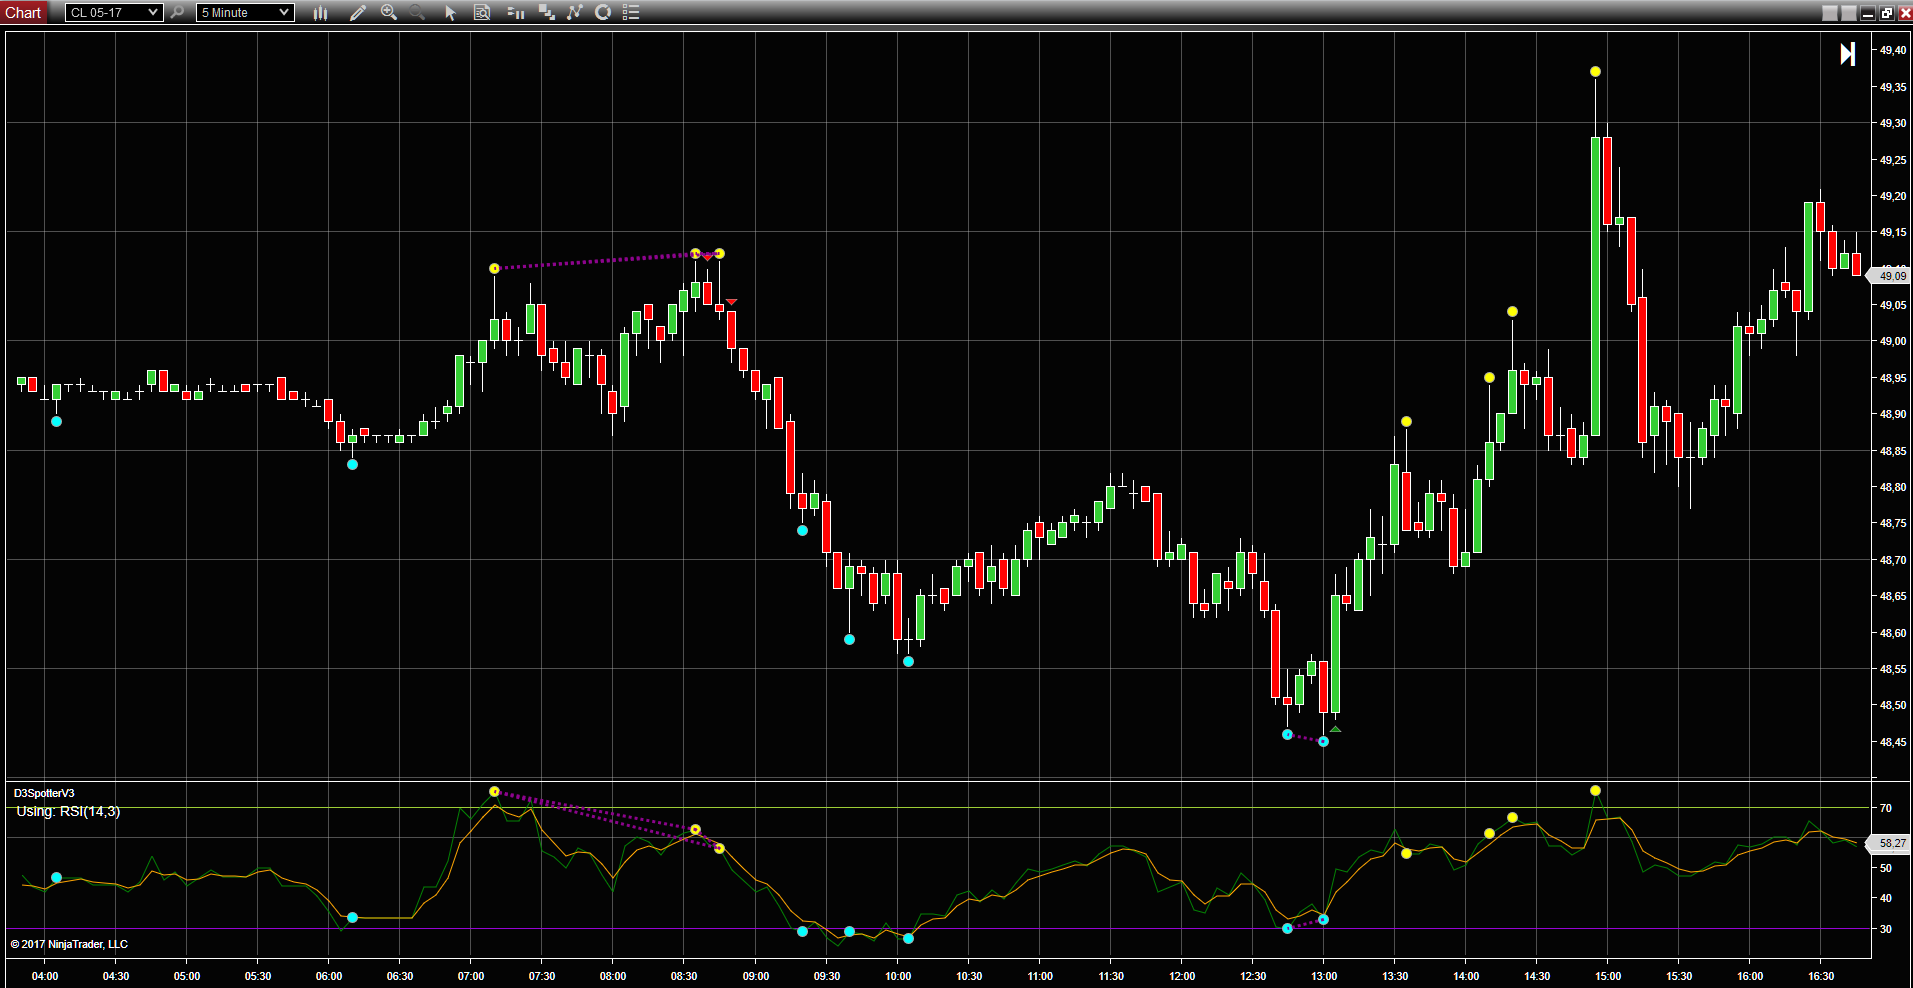Click the yellow dot above the 15:00 price spike

[x=1595, y=71]
